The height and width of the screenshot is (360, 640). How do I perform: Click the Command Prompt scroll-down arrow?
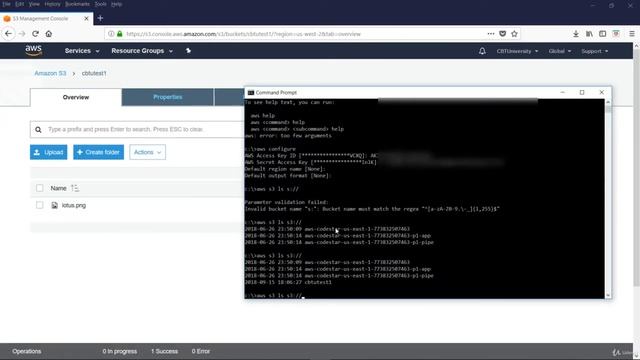click(x=609, y=295)
